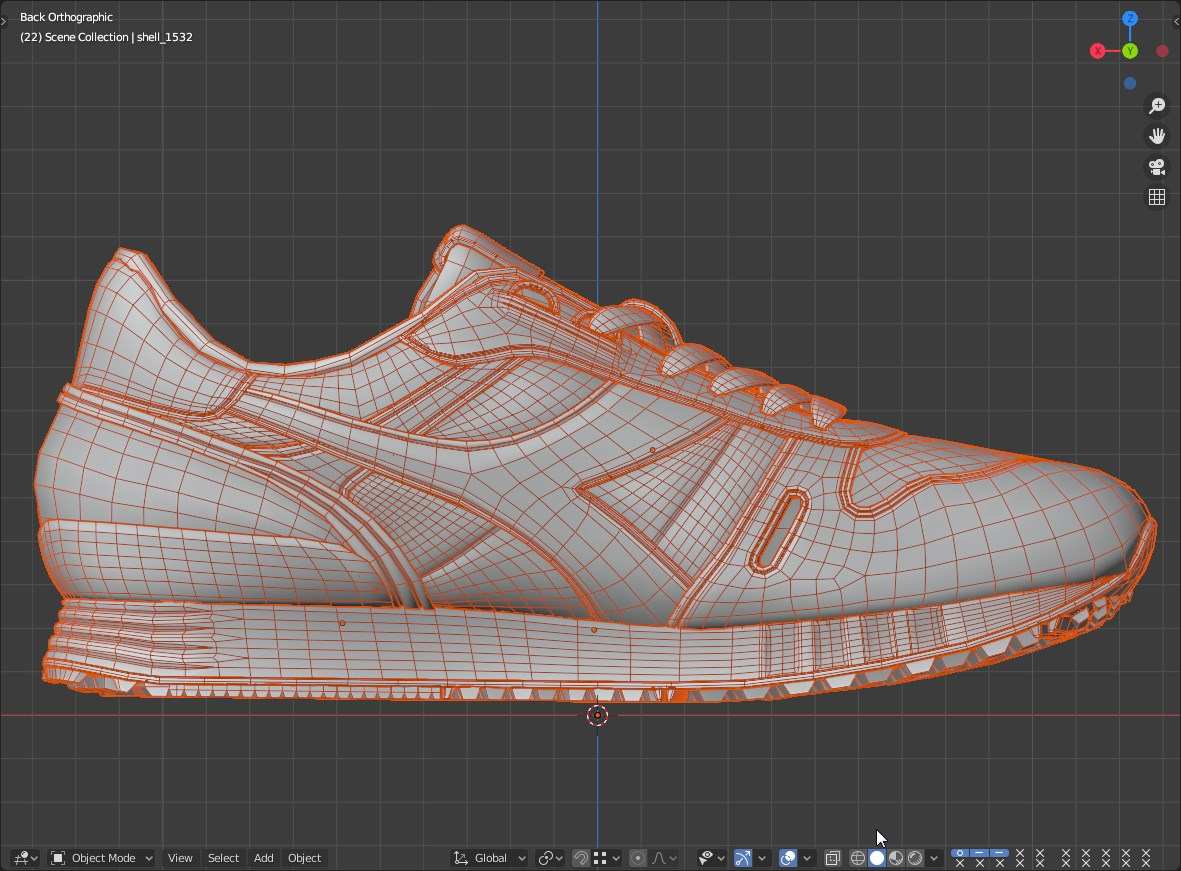The height and width of the screenshot is (871, 1181).
Task: Click the red X axis gizmo circle
Action: pos(1098,51)
